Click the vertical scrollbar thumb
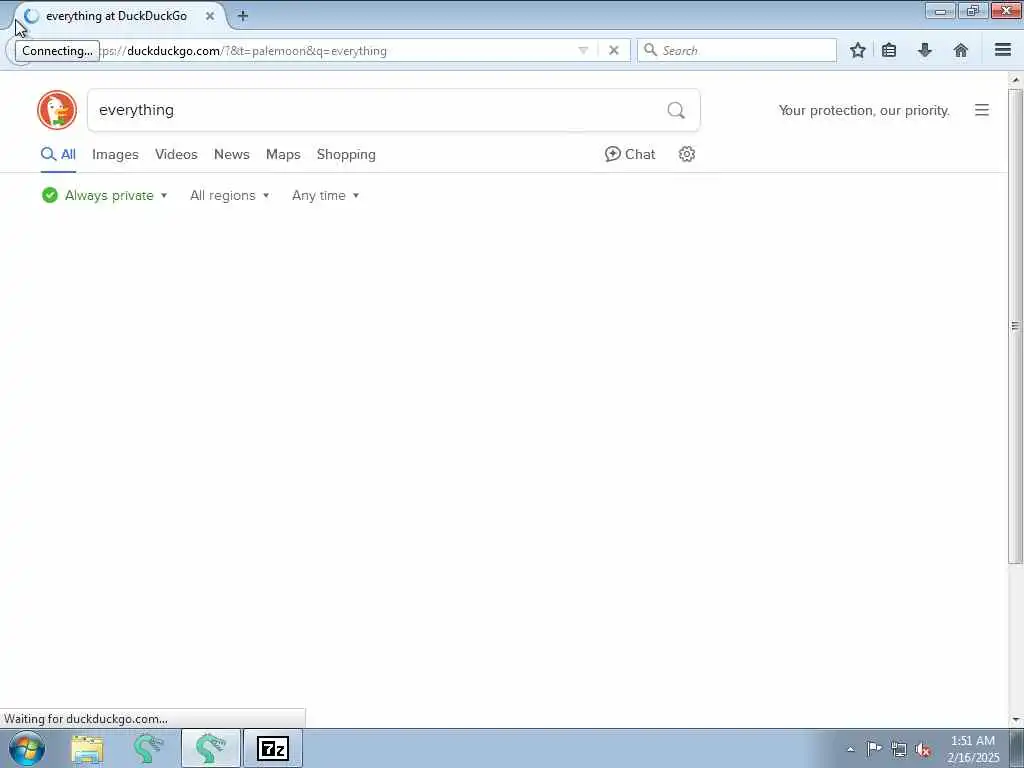The image size is (1024, 768). 1015,326
